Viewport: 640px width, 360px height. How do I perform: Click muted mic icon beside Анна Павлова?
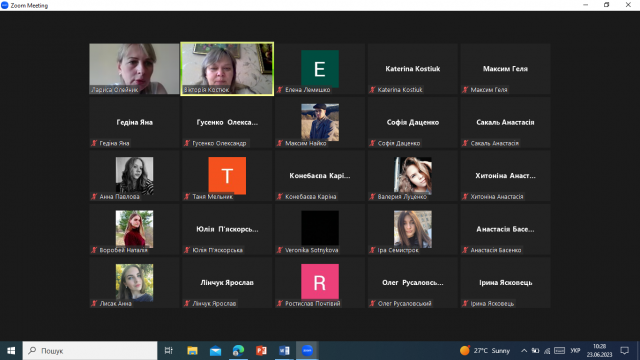94,197
